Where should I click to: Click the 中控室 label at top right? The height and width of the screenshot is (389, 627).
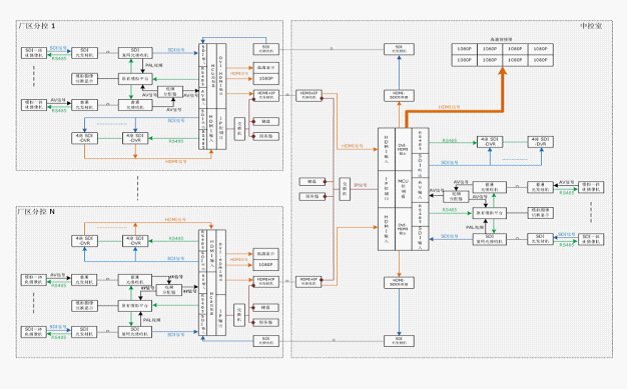[591, 26]
